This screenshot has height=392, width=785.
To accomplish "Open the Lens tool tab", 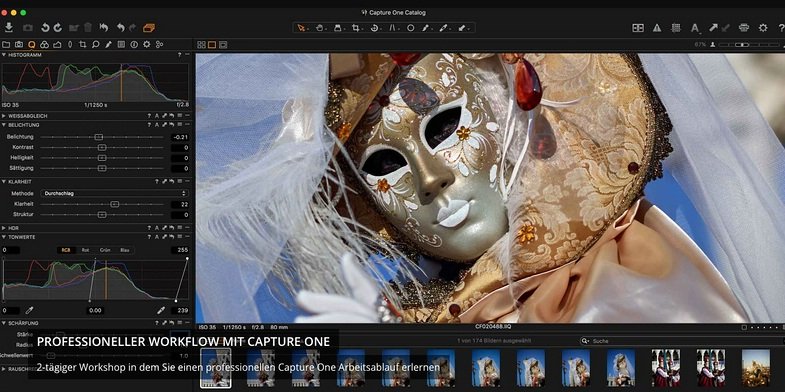I will 70,45.
